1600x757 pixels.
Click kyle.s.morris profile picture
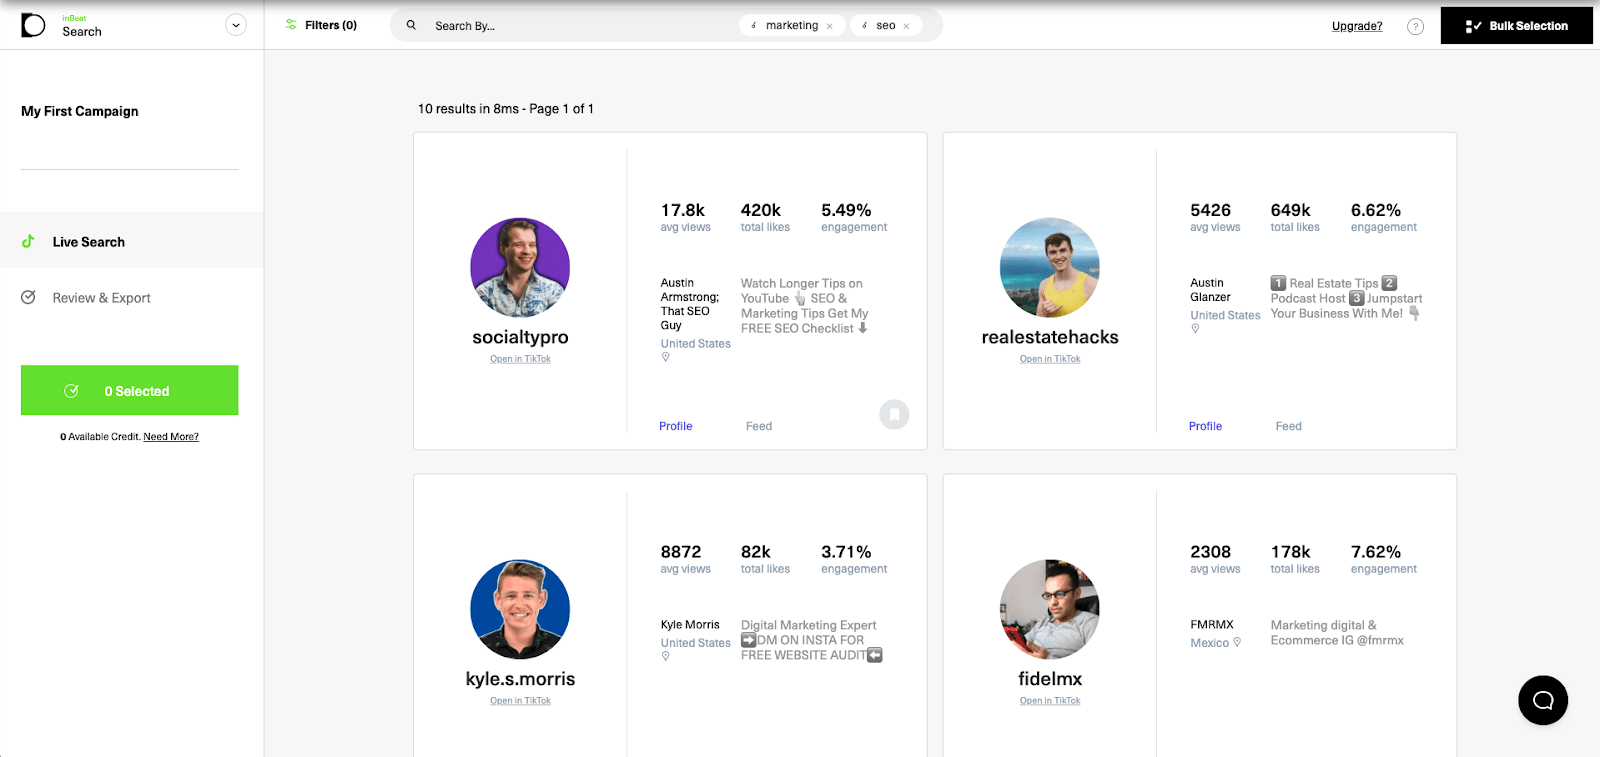click(520, 609)
